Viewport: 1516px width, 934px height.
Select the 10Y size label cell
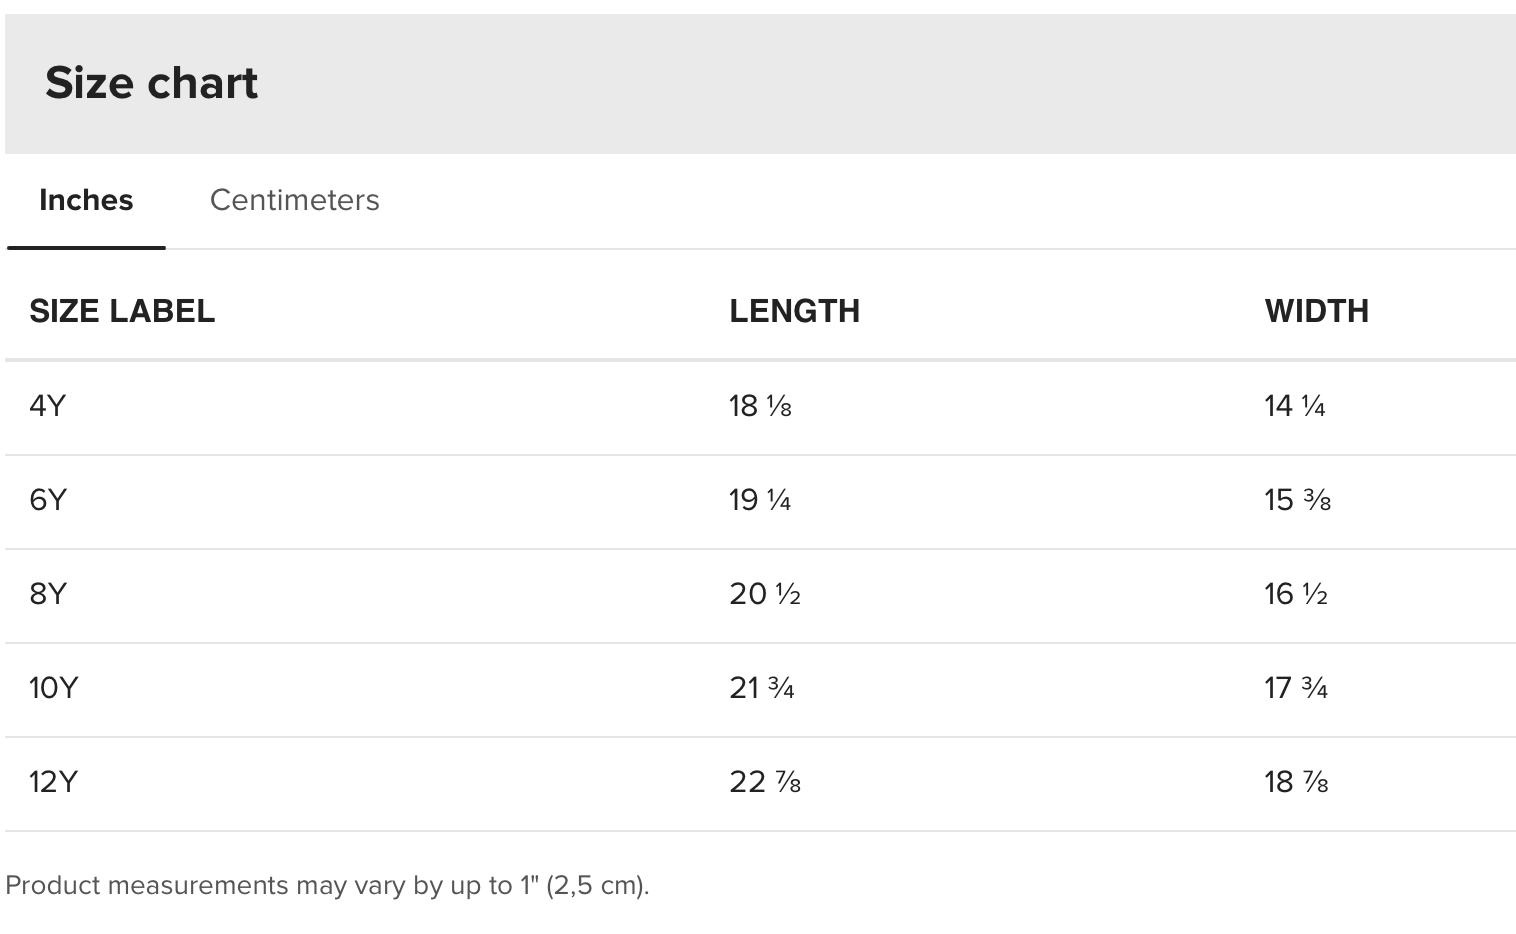tap(53, 688)
